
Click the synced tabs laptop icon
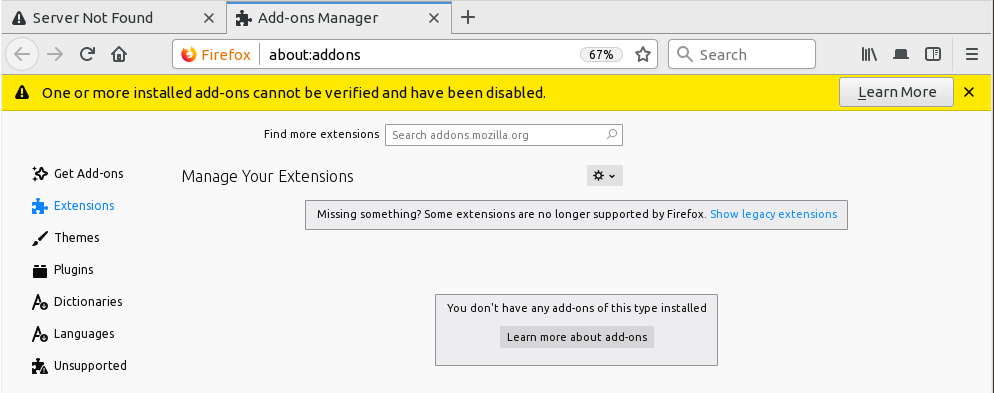click(x=901, y=55)
